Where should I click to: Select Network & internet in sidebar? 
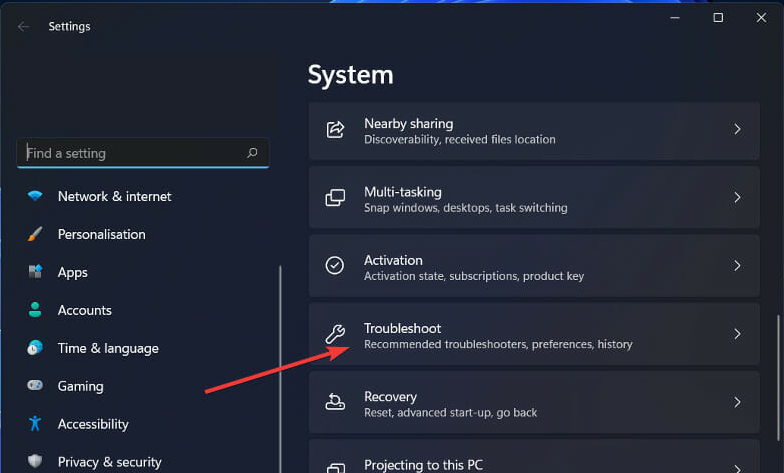[x=114, y=196]
